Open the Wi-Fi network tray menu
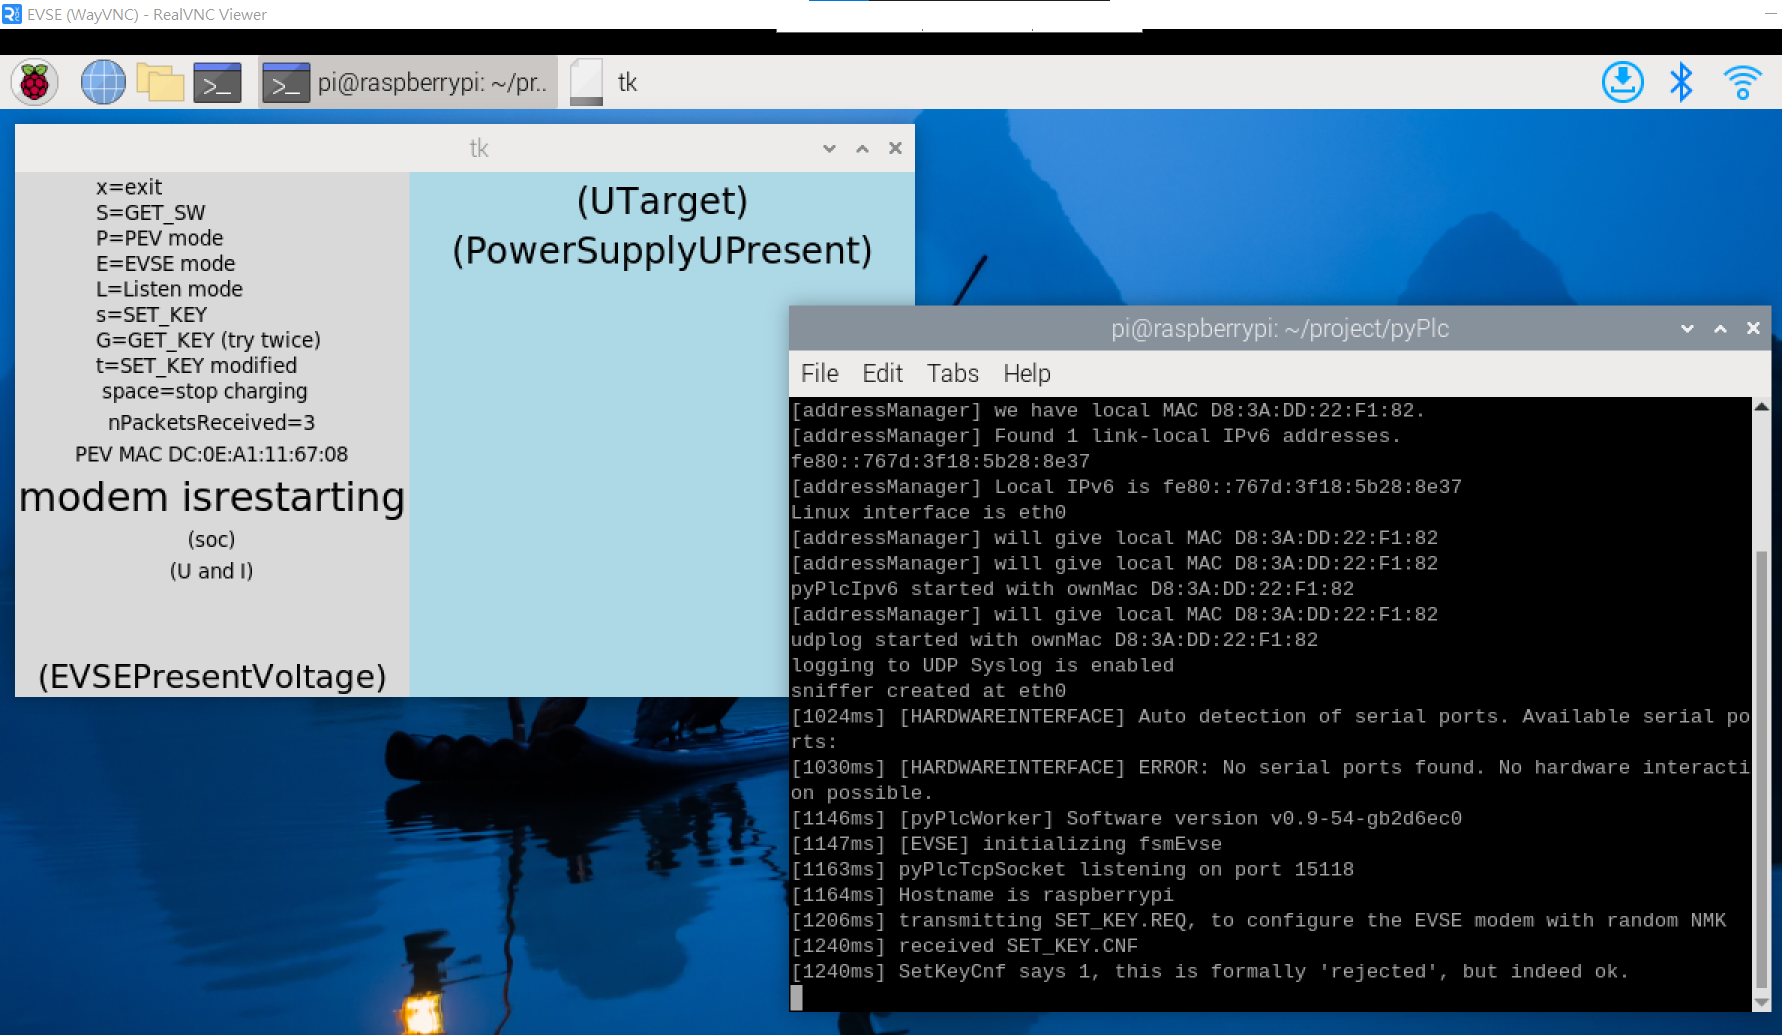The image size is (1782, 1035). click(1742, 82)
